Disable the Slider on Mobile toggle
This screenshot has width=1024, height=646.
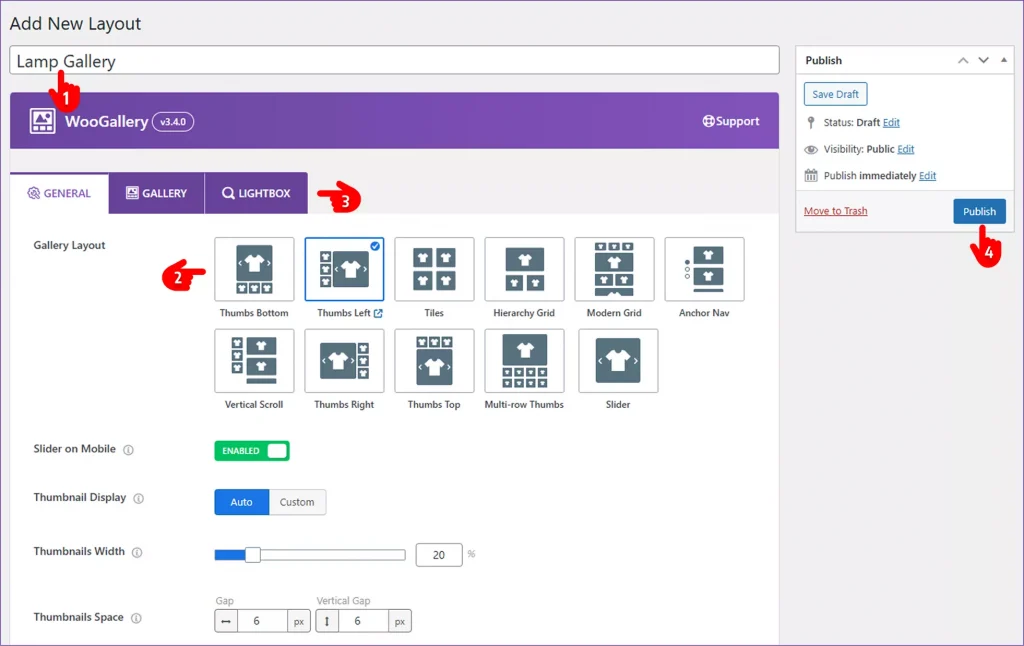pos(251,450)
